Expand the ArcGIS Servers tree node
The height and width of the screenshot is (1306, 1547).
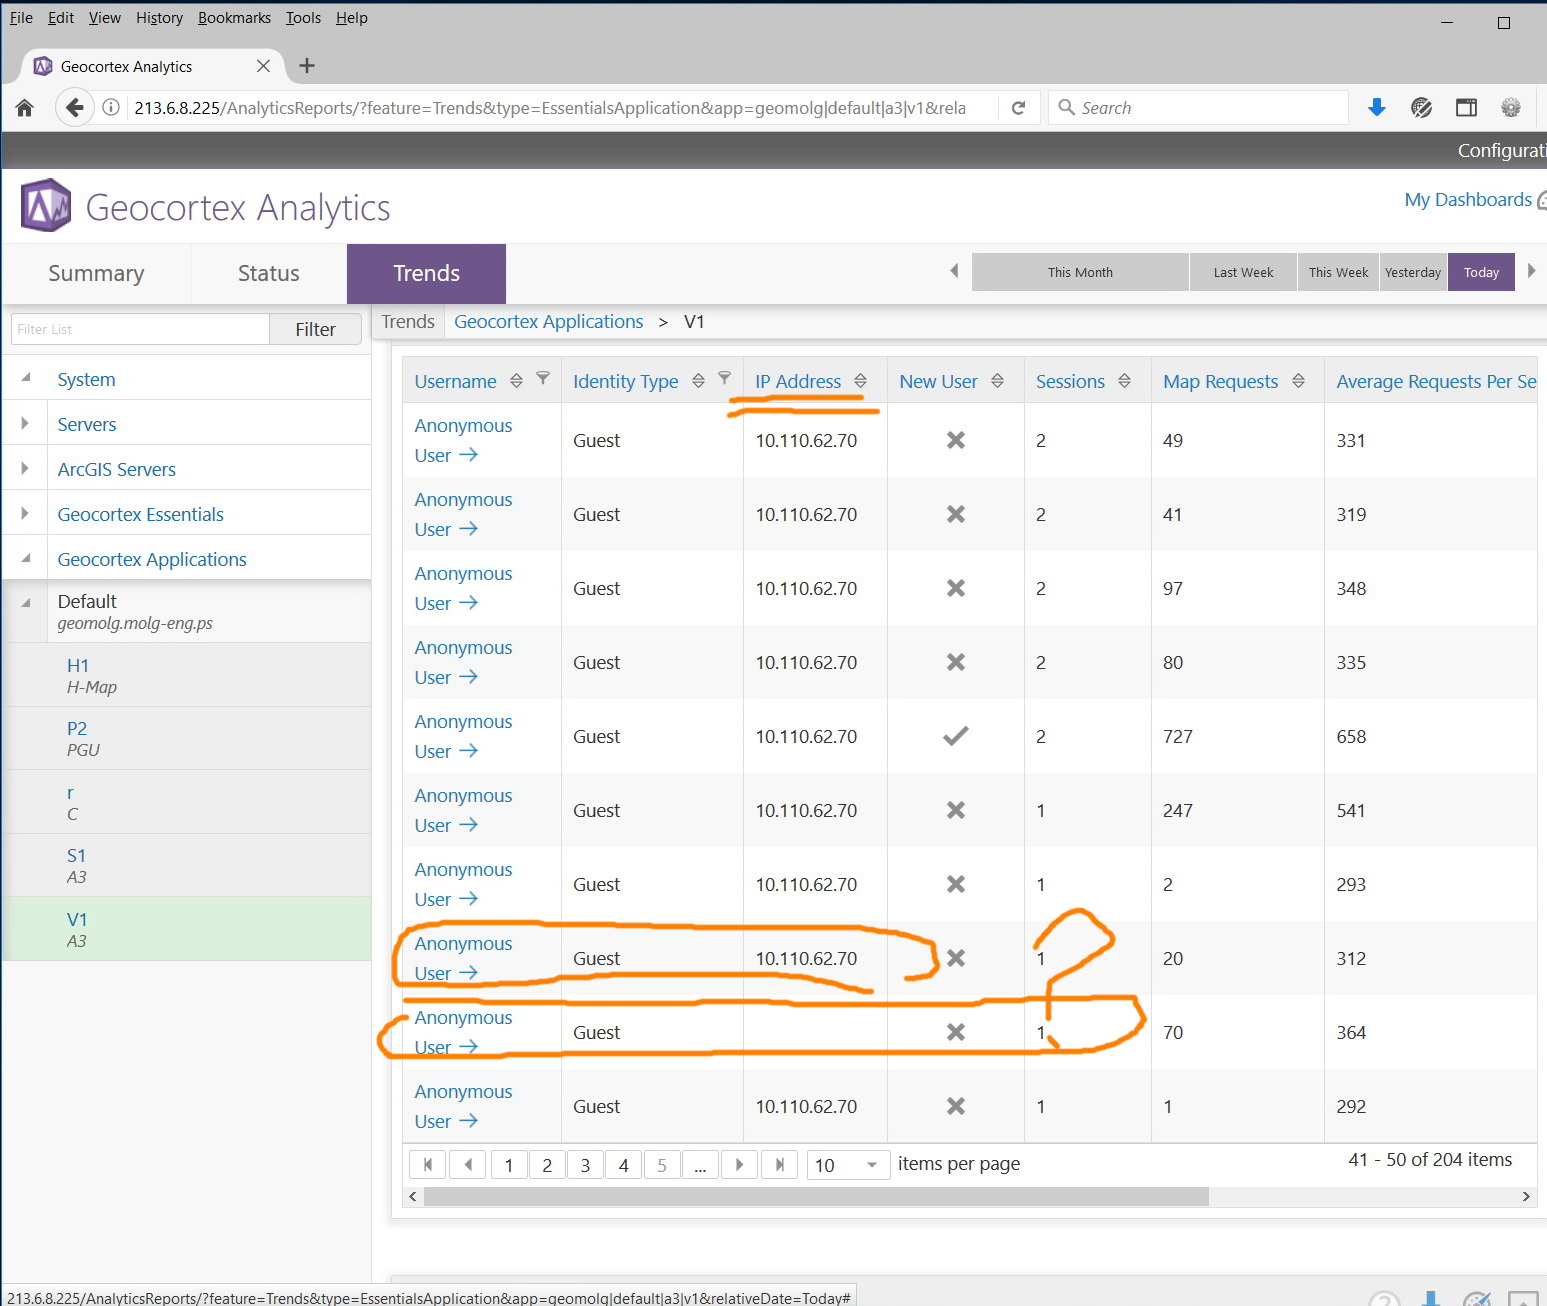coord(25,469)
